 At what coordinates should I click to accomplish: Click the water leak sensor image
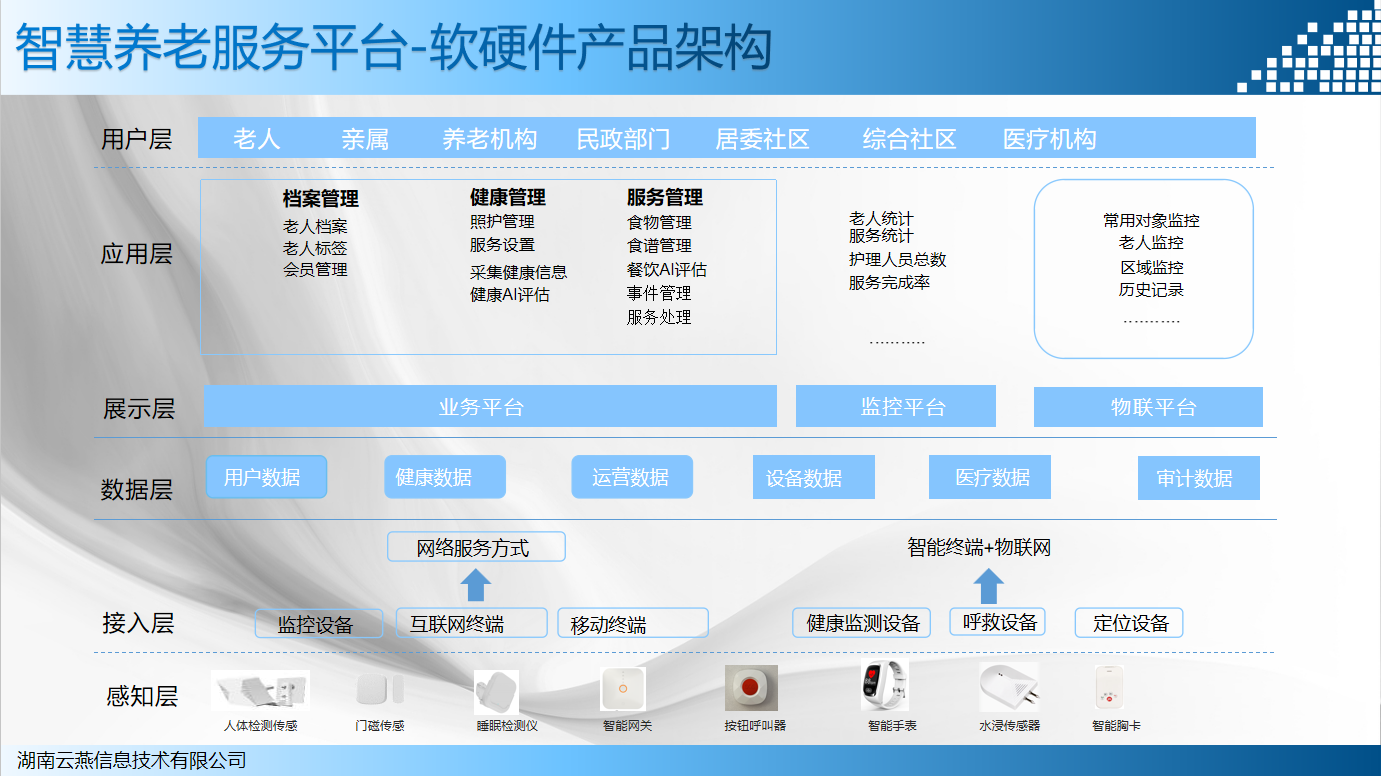click(1009, 687)
